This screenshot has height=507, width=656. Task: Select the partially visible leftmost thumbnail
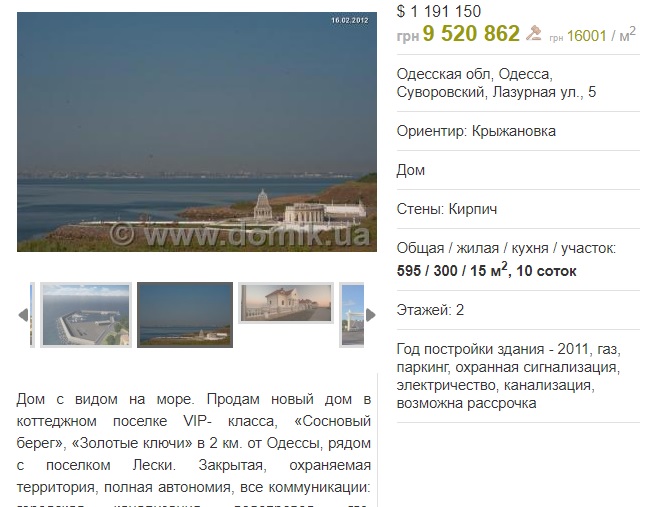32,315
